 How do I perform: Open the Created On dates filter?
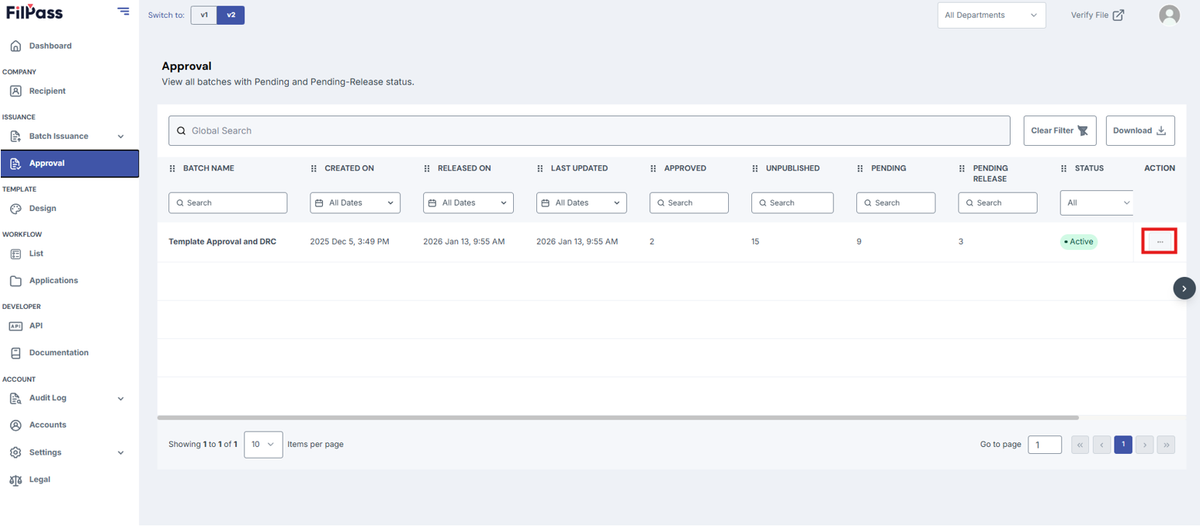tap(355, 203)
